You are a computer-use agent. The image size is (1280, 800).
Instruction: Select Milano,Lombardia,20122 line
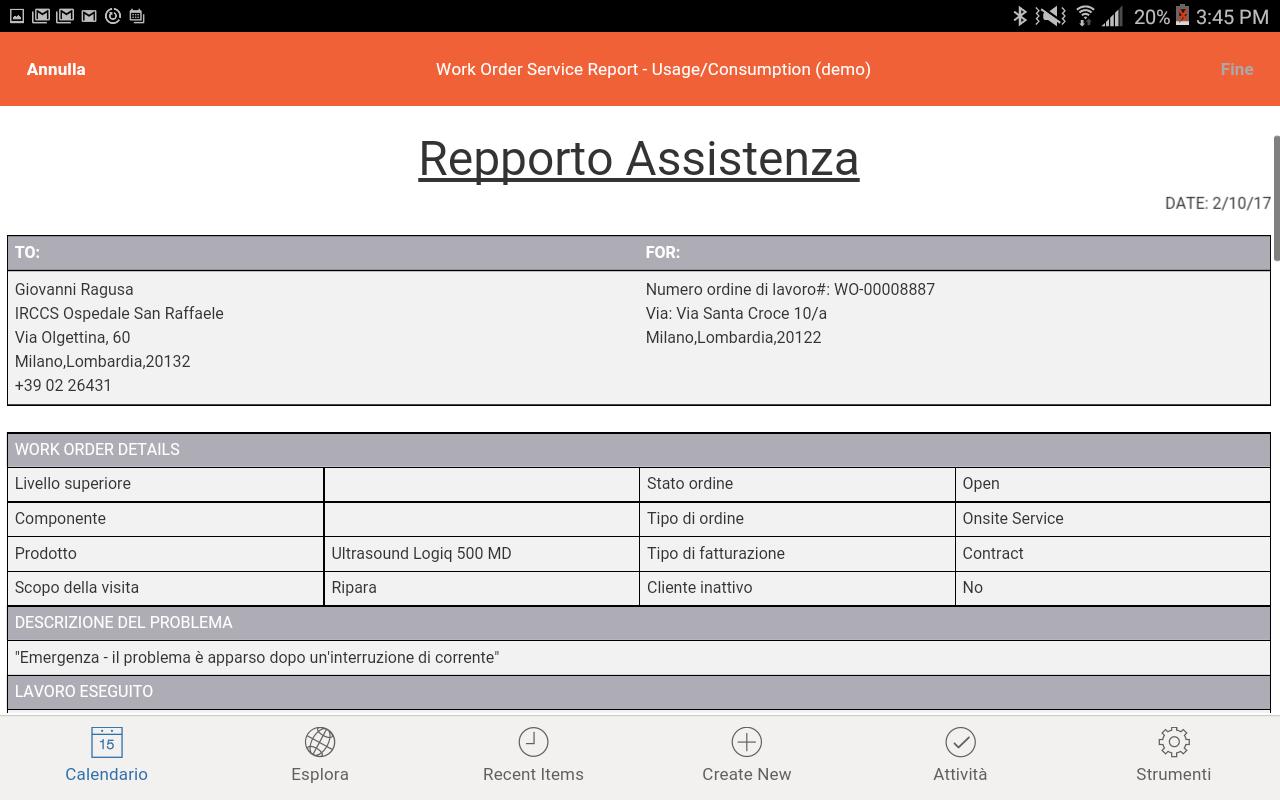coord(733,337)
